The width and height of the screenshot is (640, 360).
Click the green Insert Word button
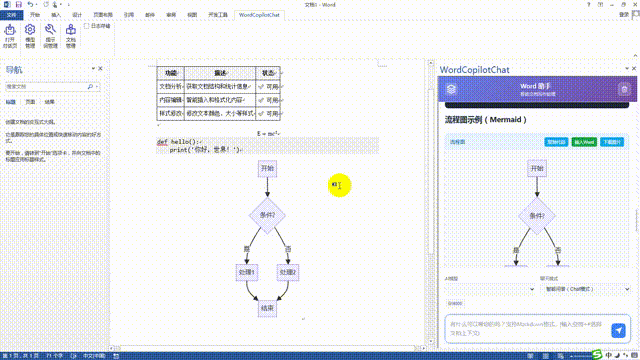[x=584, y=142]
